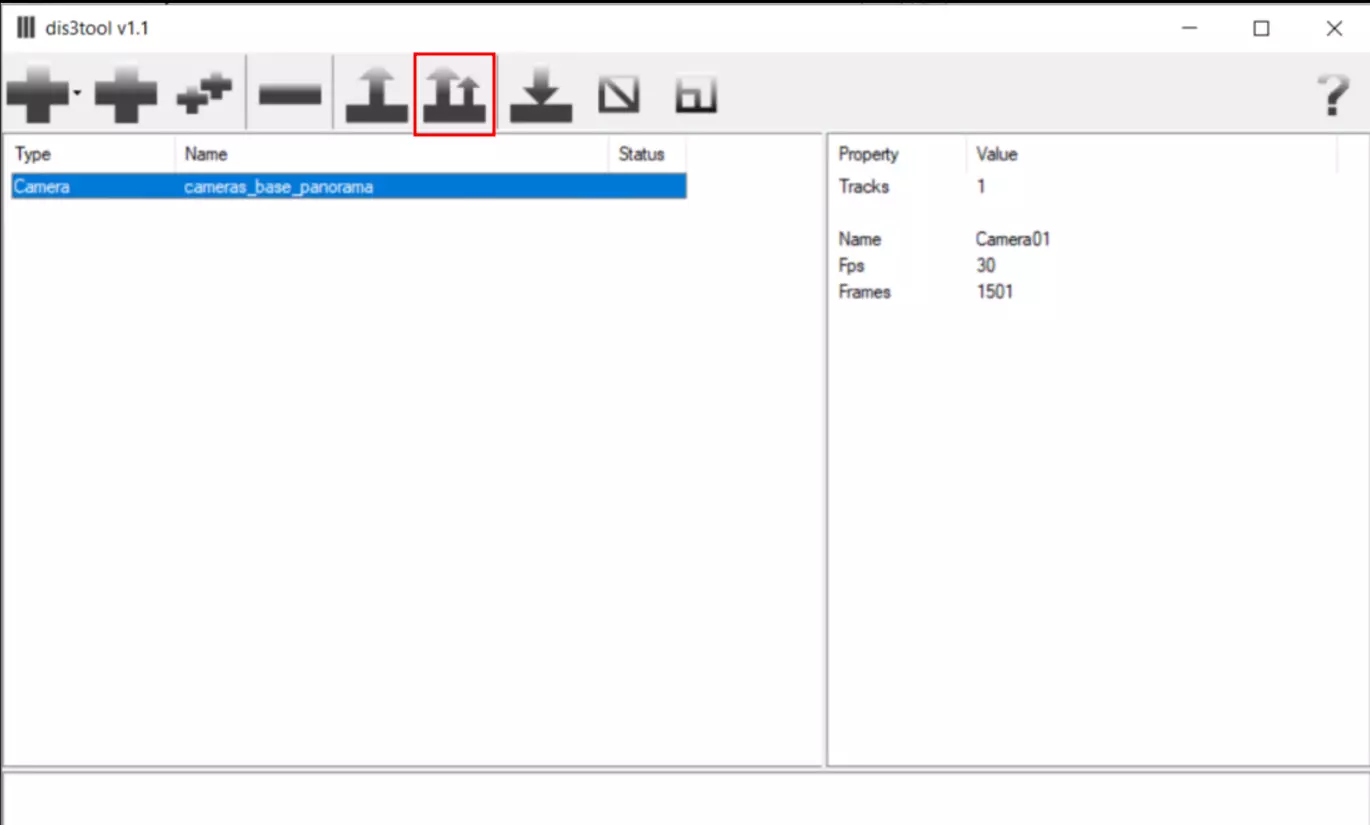Sort list by Name column header in file list
This screenshot has height=825, width=1370.
coord(392,154)
